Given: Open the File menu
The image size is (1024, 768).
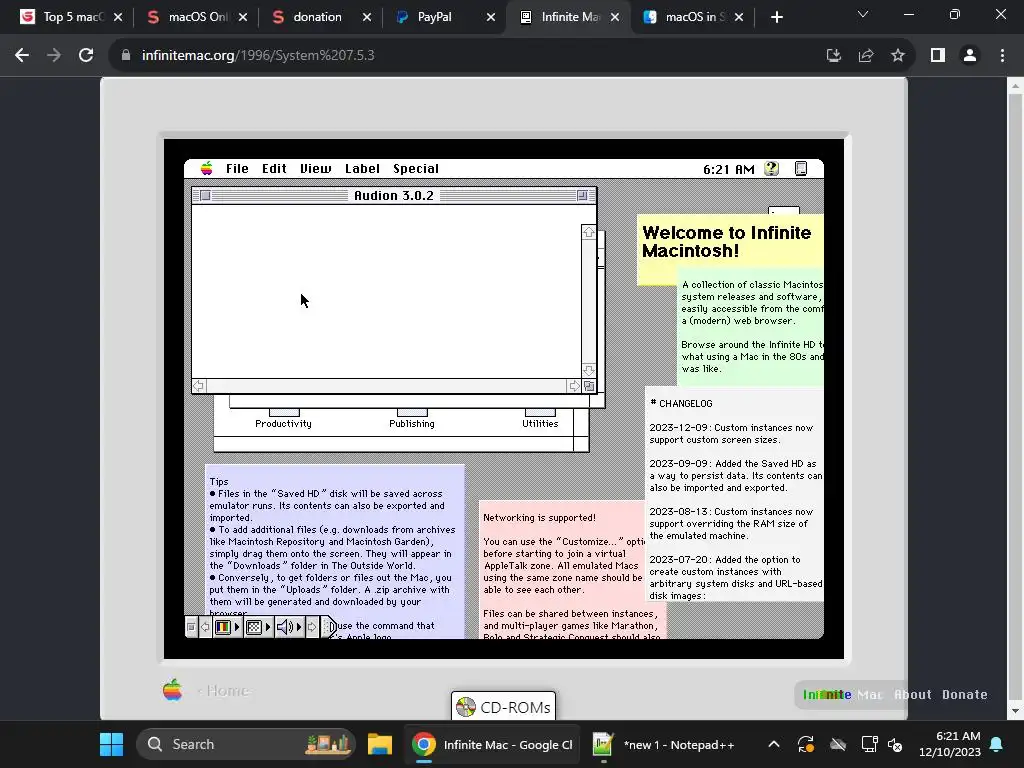Looking at the screenshot, I should [x=237, y=168].
